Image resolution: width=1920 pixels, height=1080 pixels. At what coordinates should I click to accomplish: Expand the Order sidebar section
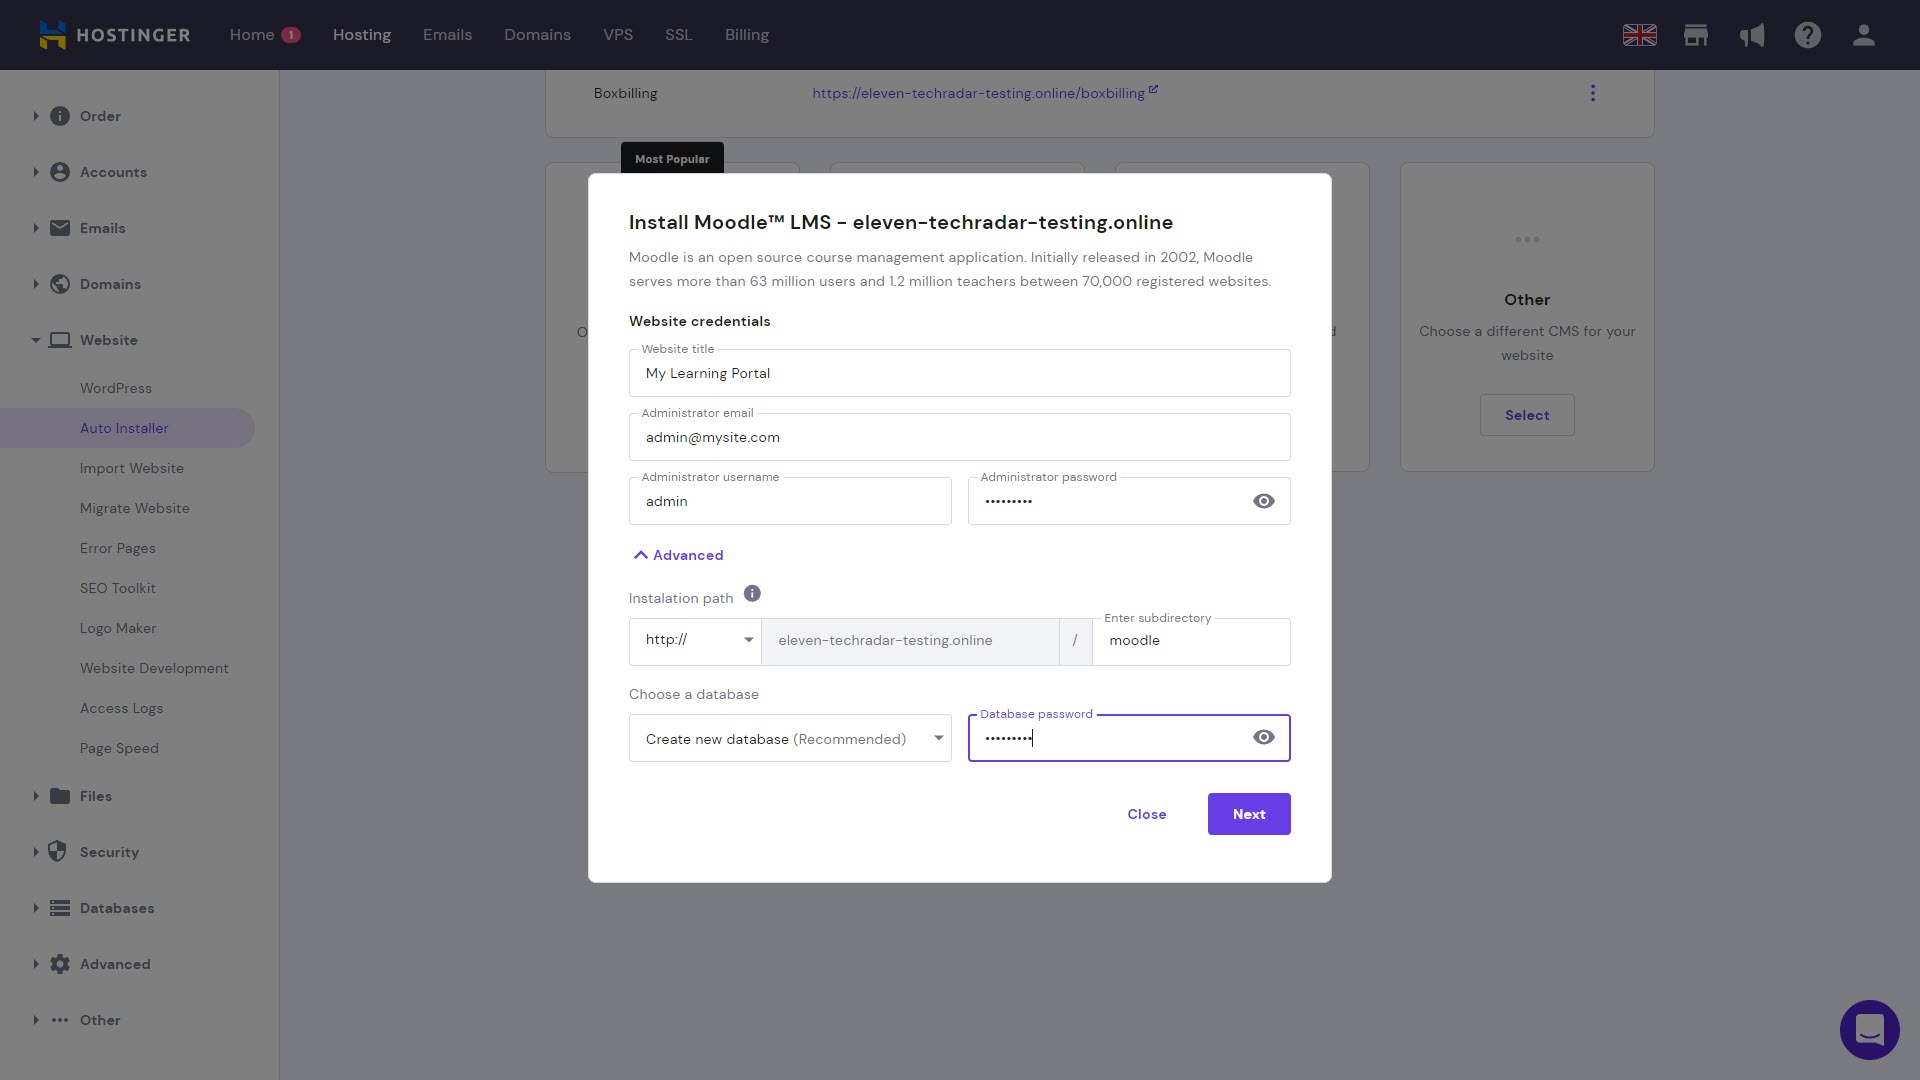(36, 116)
